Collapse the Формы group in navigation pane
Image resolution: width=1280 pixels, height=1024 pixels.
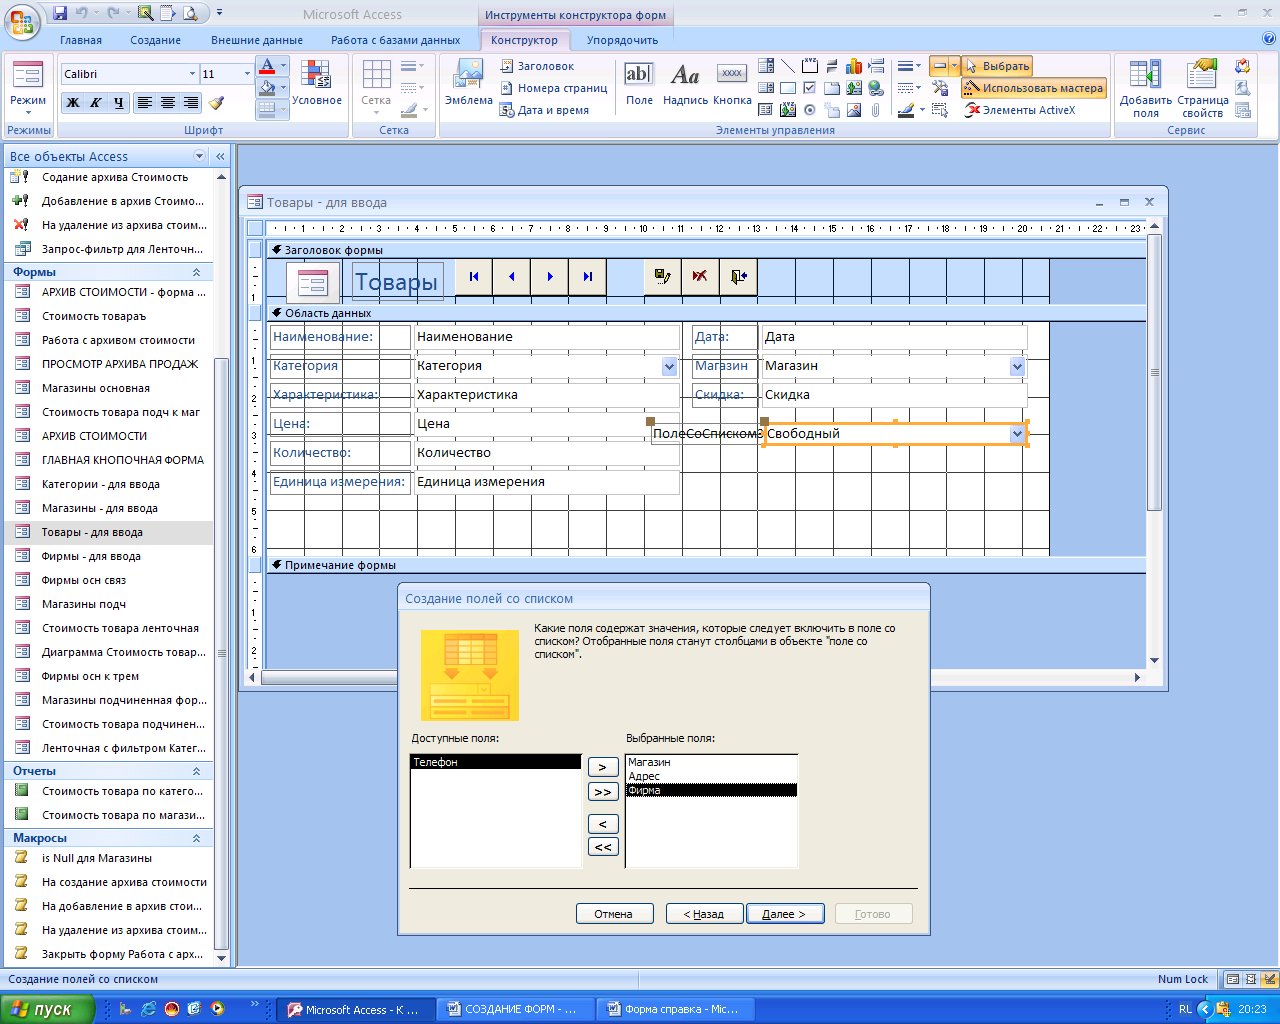196,272
